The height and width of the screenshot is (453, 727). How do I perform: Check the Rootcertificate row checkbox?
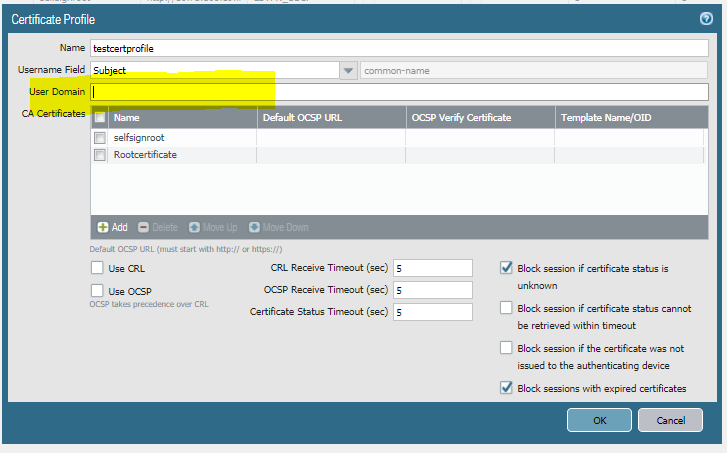(100, 155)
